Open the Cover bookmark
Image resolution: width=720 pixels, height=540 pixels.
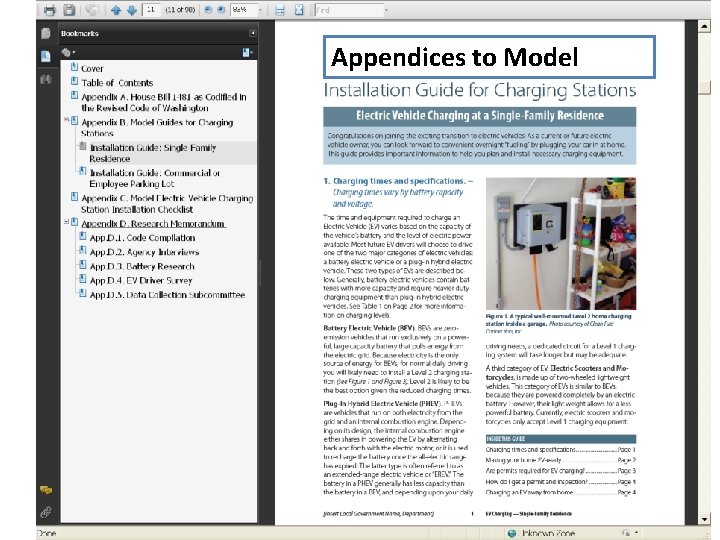point(92,68)
